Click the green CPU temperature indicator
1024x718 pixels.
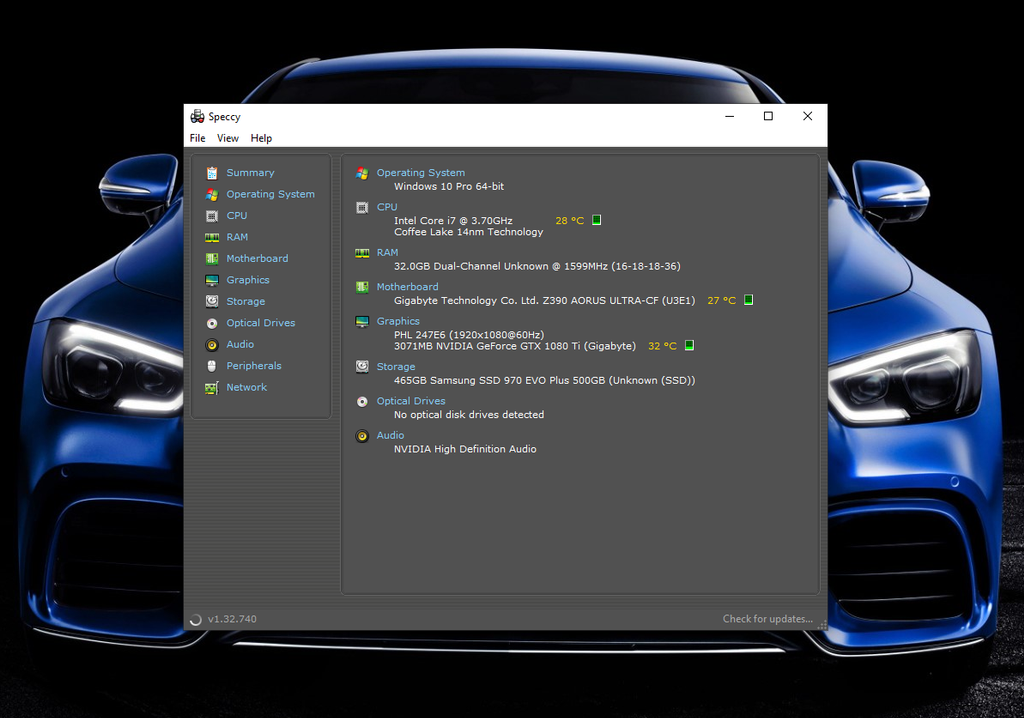597,220
